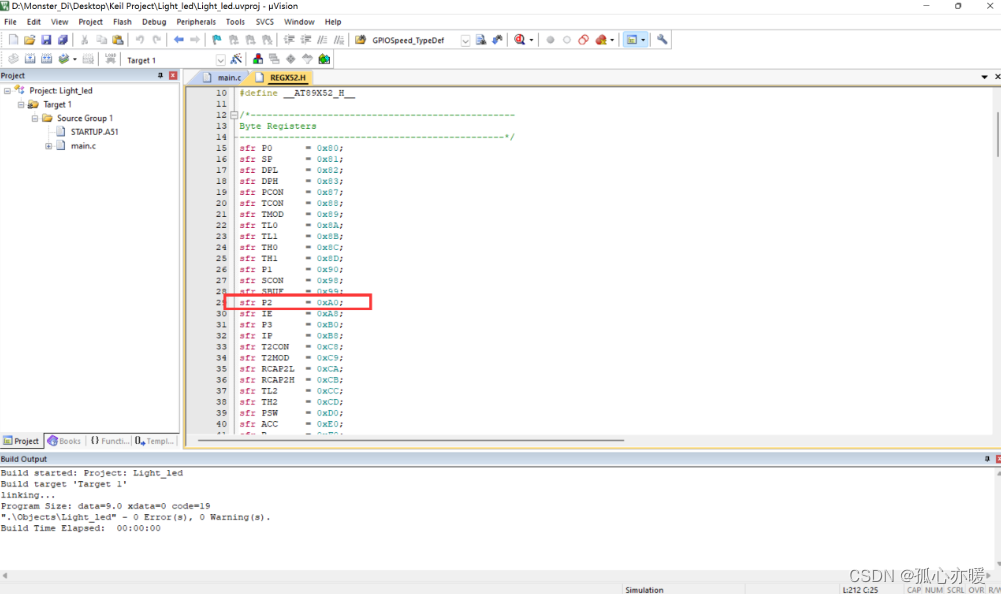Open the Target 1 dropdown

(x=220, y=60)
